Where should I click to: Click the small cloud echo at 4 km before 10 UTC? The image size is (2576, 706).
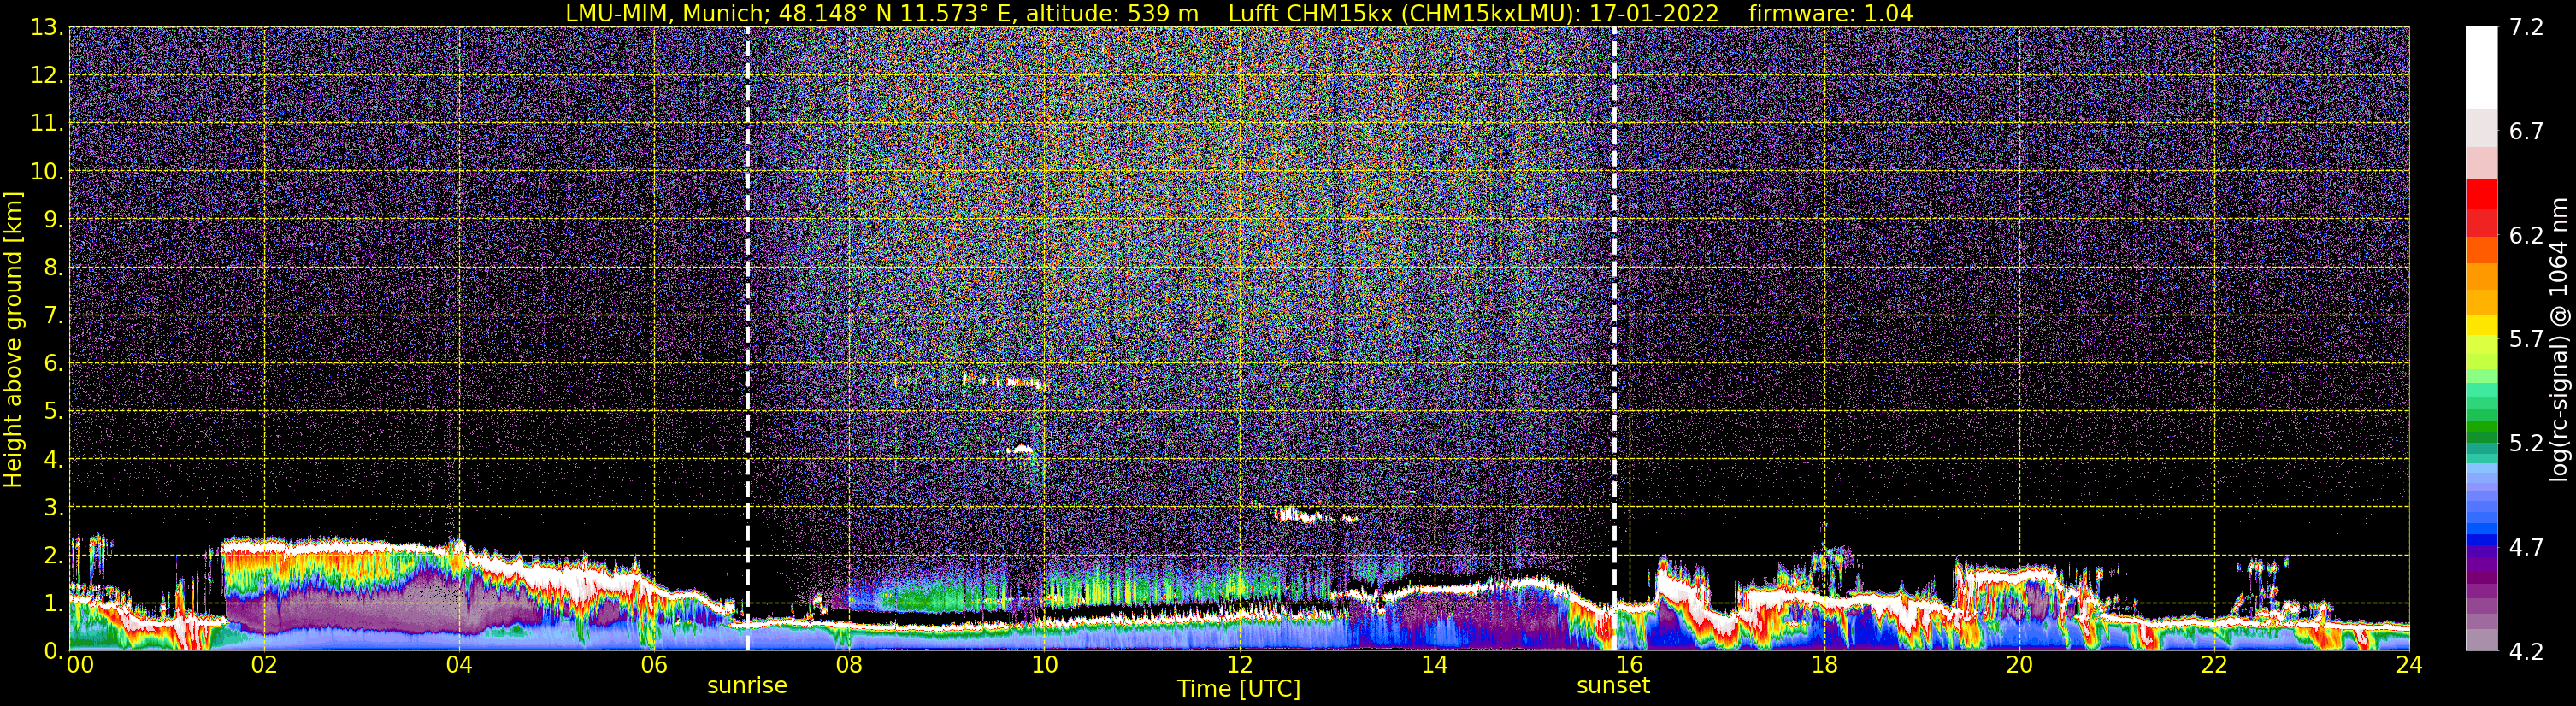[x=1022, y=450]
